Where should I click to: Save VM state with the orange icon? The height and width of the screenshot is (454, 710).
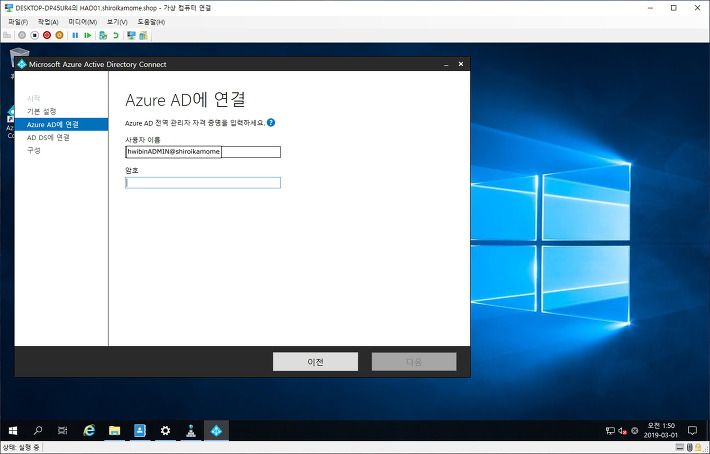tap(59, 35)
